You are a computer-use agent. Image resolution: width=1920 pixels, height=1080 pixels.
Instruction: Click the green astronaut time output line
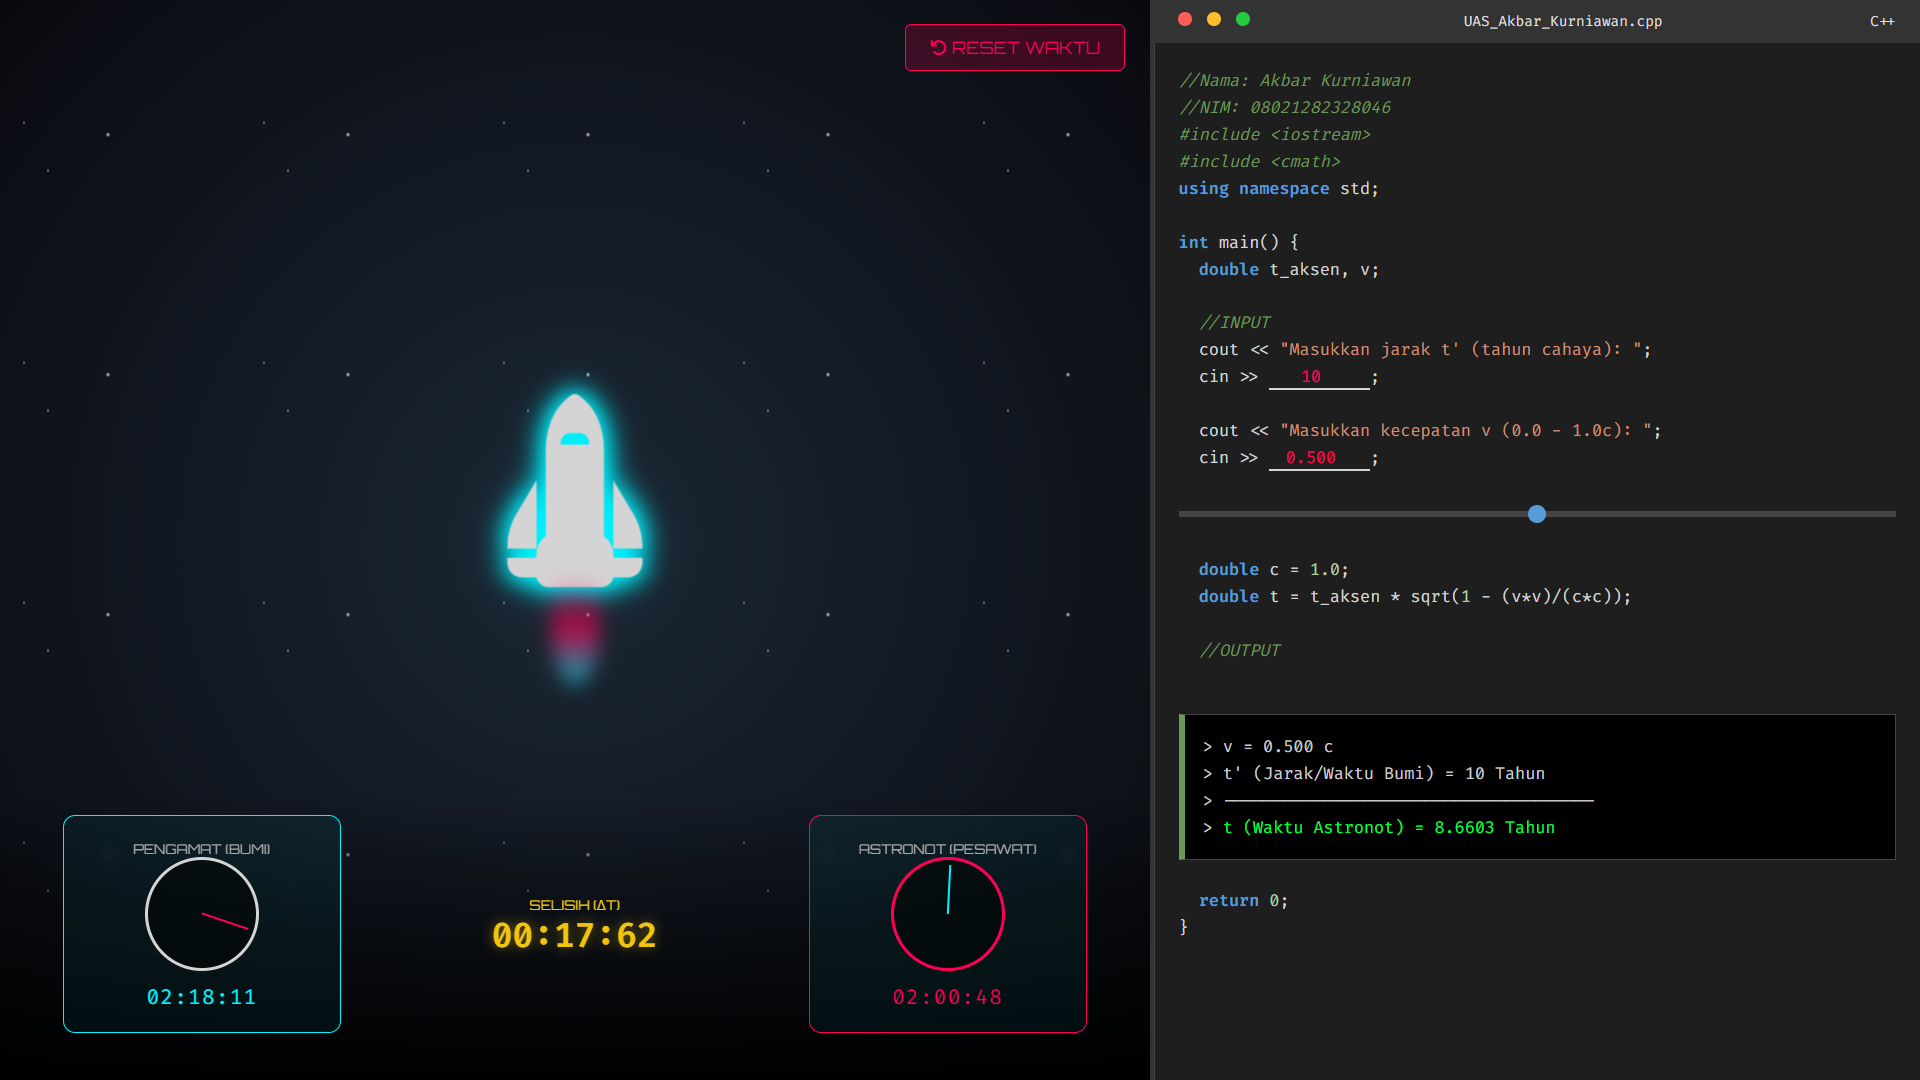click(x=1388, y=827)
